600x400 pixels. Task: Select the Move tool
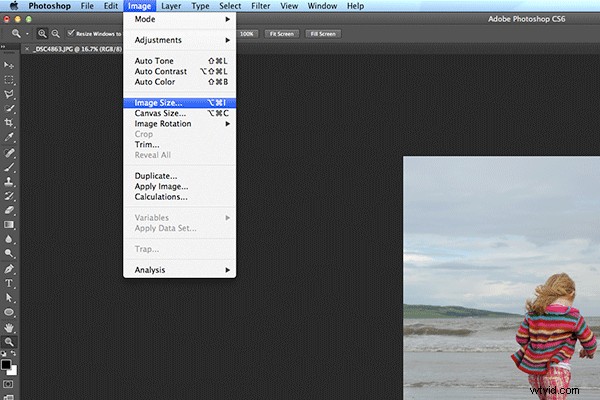(x=10, y=64)
